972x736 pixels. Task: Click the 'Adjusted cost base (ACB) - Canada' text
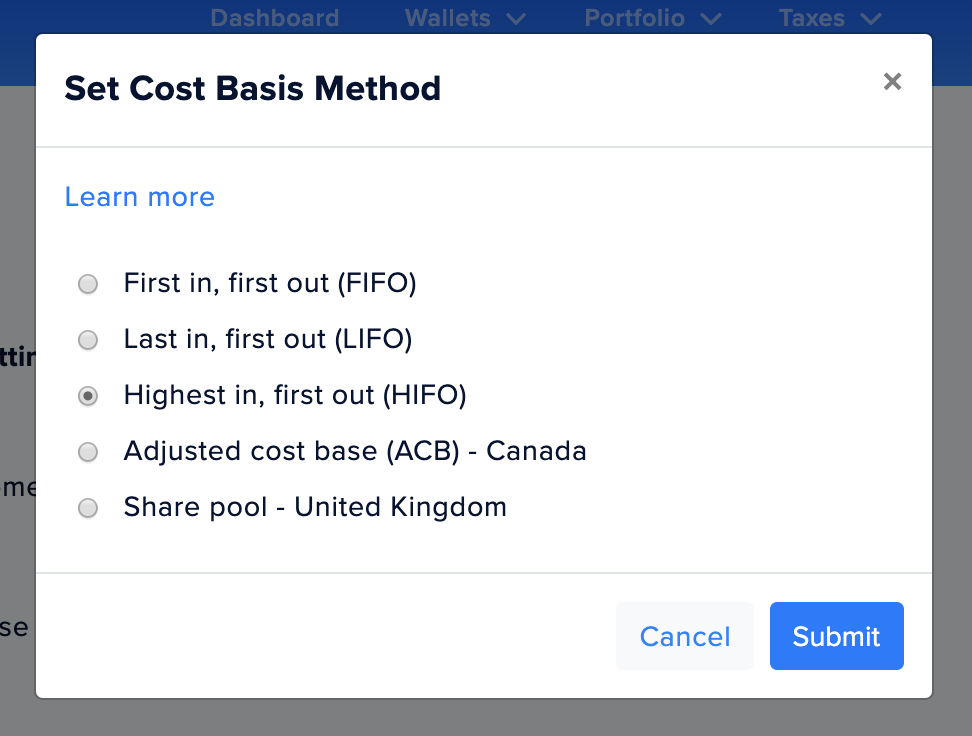pyautogui.click(x=355, y=451)
